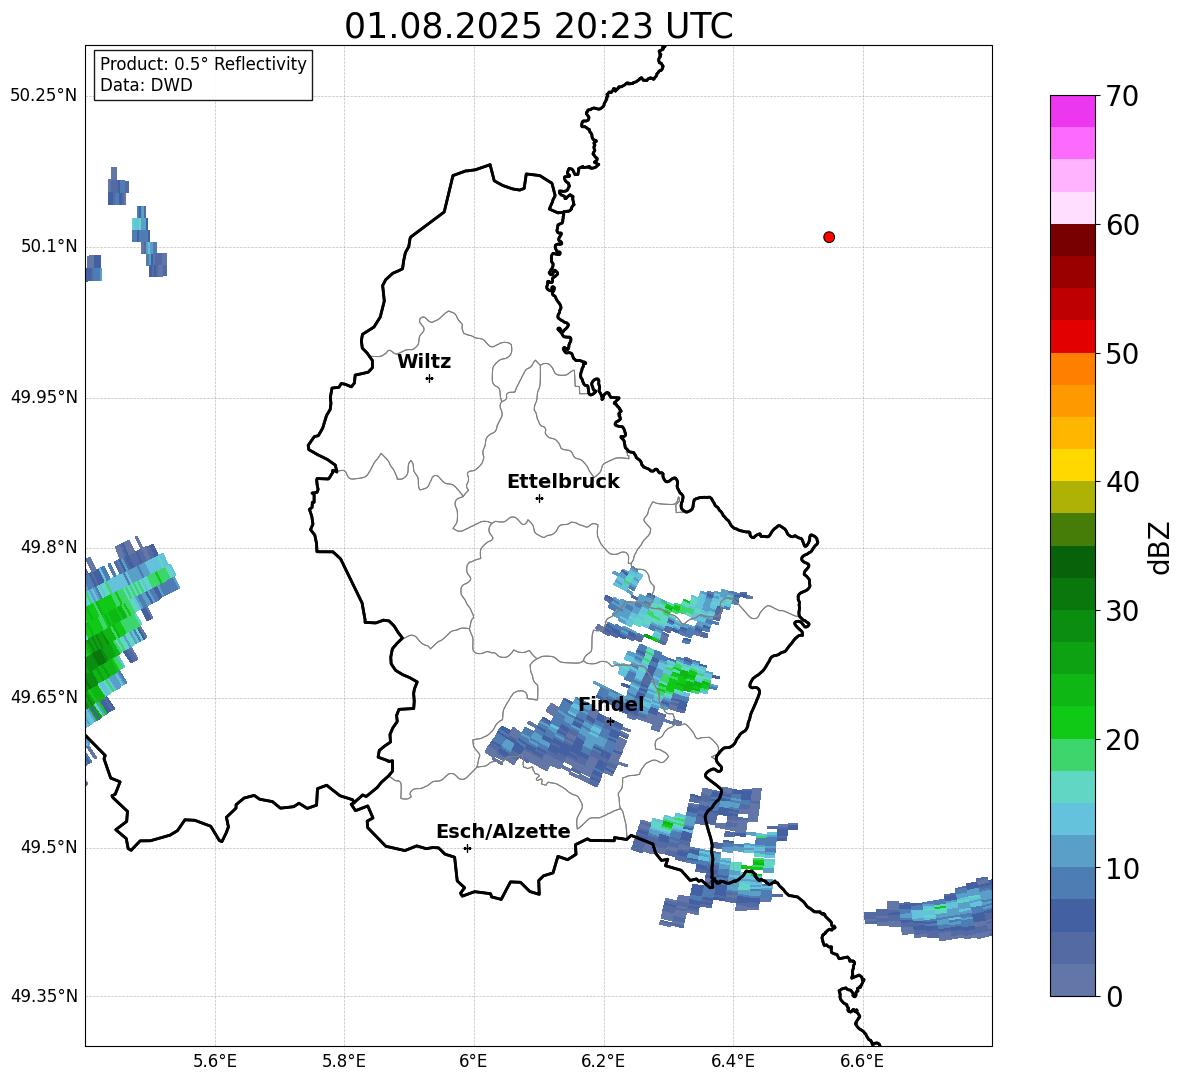Click the colorbar tick value 70
Screen dimensions: 1184x1081
pos(1123,96)
